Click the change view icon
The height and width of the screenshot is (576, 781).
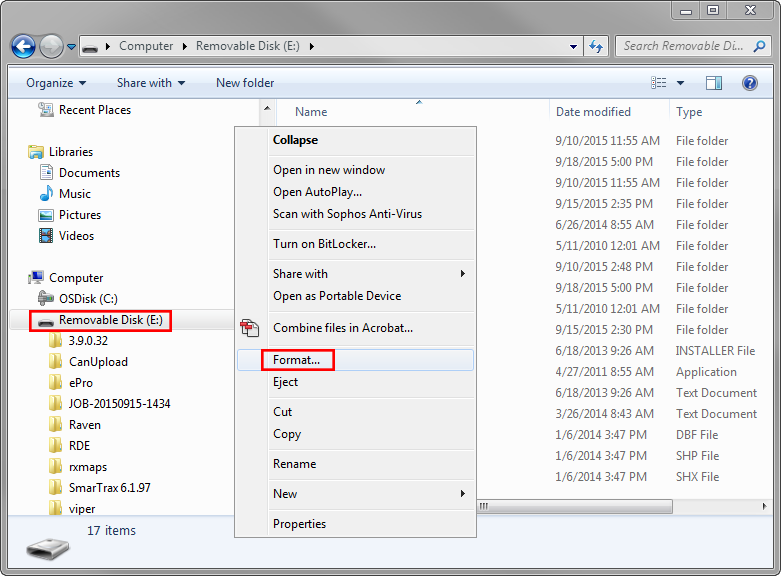(x=658, y=83)
